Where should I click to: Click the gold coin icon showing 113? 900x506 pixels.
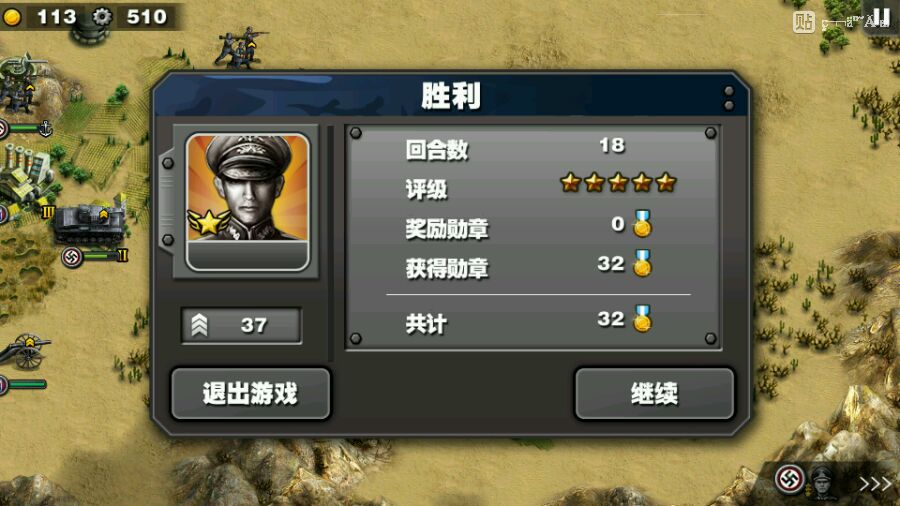coord(11,17)
